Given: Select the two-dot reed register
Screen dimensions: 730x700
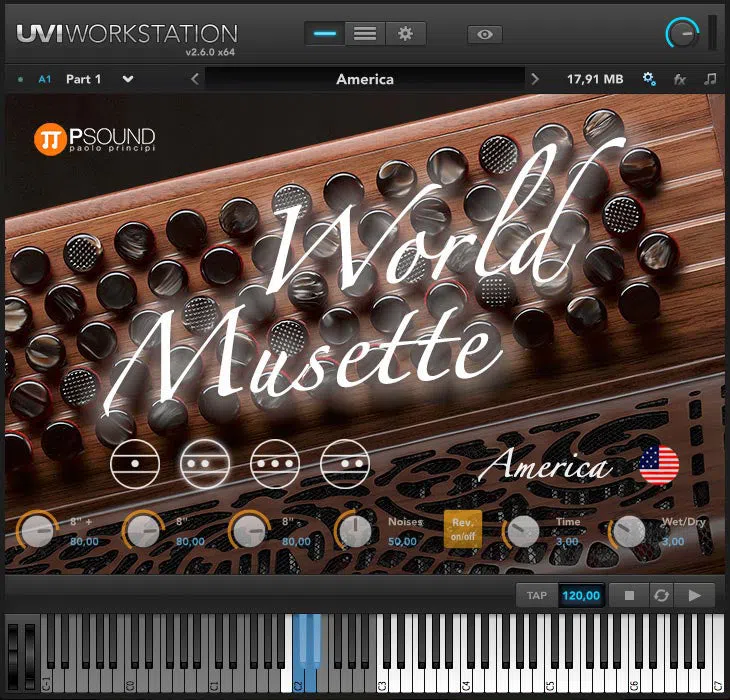Looking at the screenshot, I should coord(205,464).
